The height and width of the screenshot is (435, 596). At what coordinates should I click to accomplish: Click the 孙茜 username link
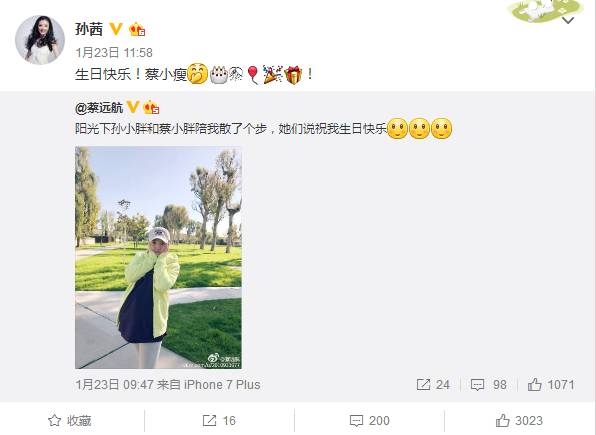(x=89, y=29)
